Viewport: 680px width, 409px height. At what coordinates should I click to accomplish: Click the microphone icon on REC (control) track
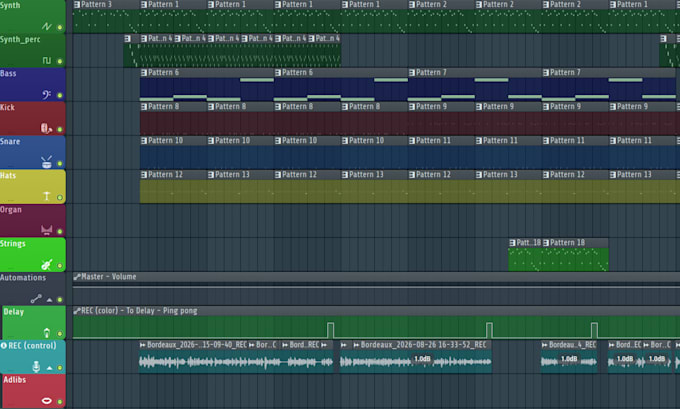(x=36, y=367)
